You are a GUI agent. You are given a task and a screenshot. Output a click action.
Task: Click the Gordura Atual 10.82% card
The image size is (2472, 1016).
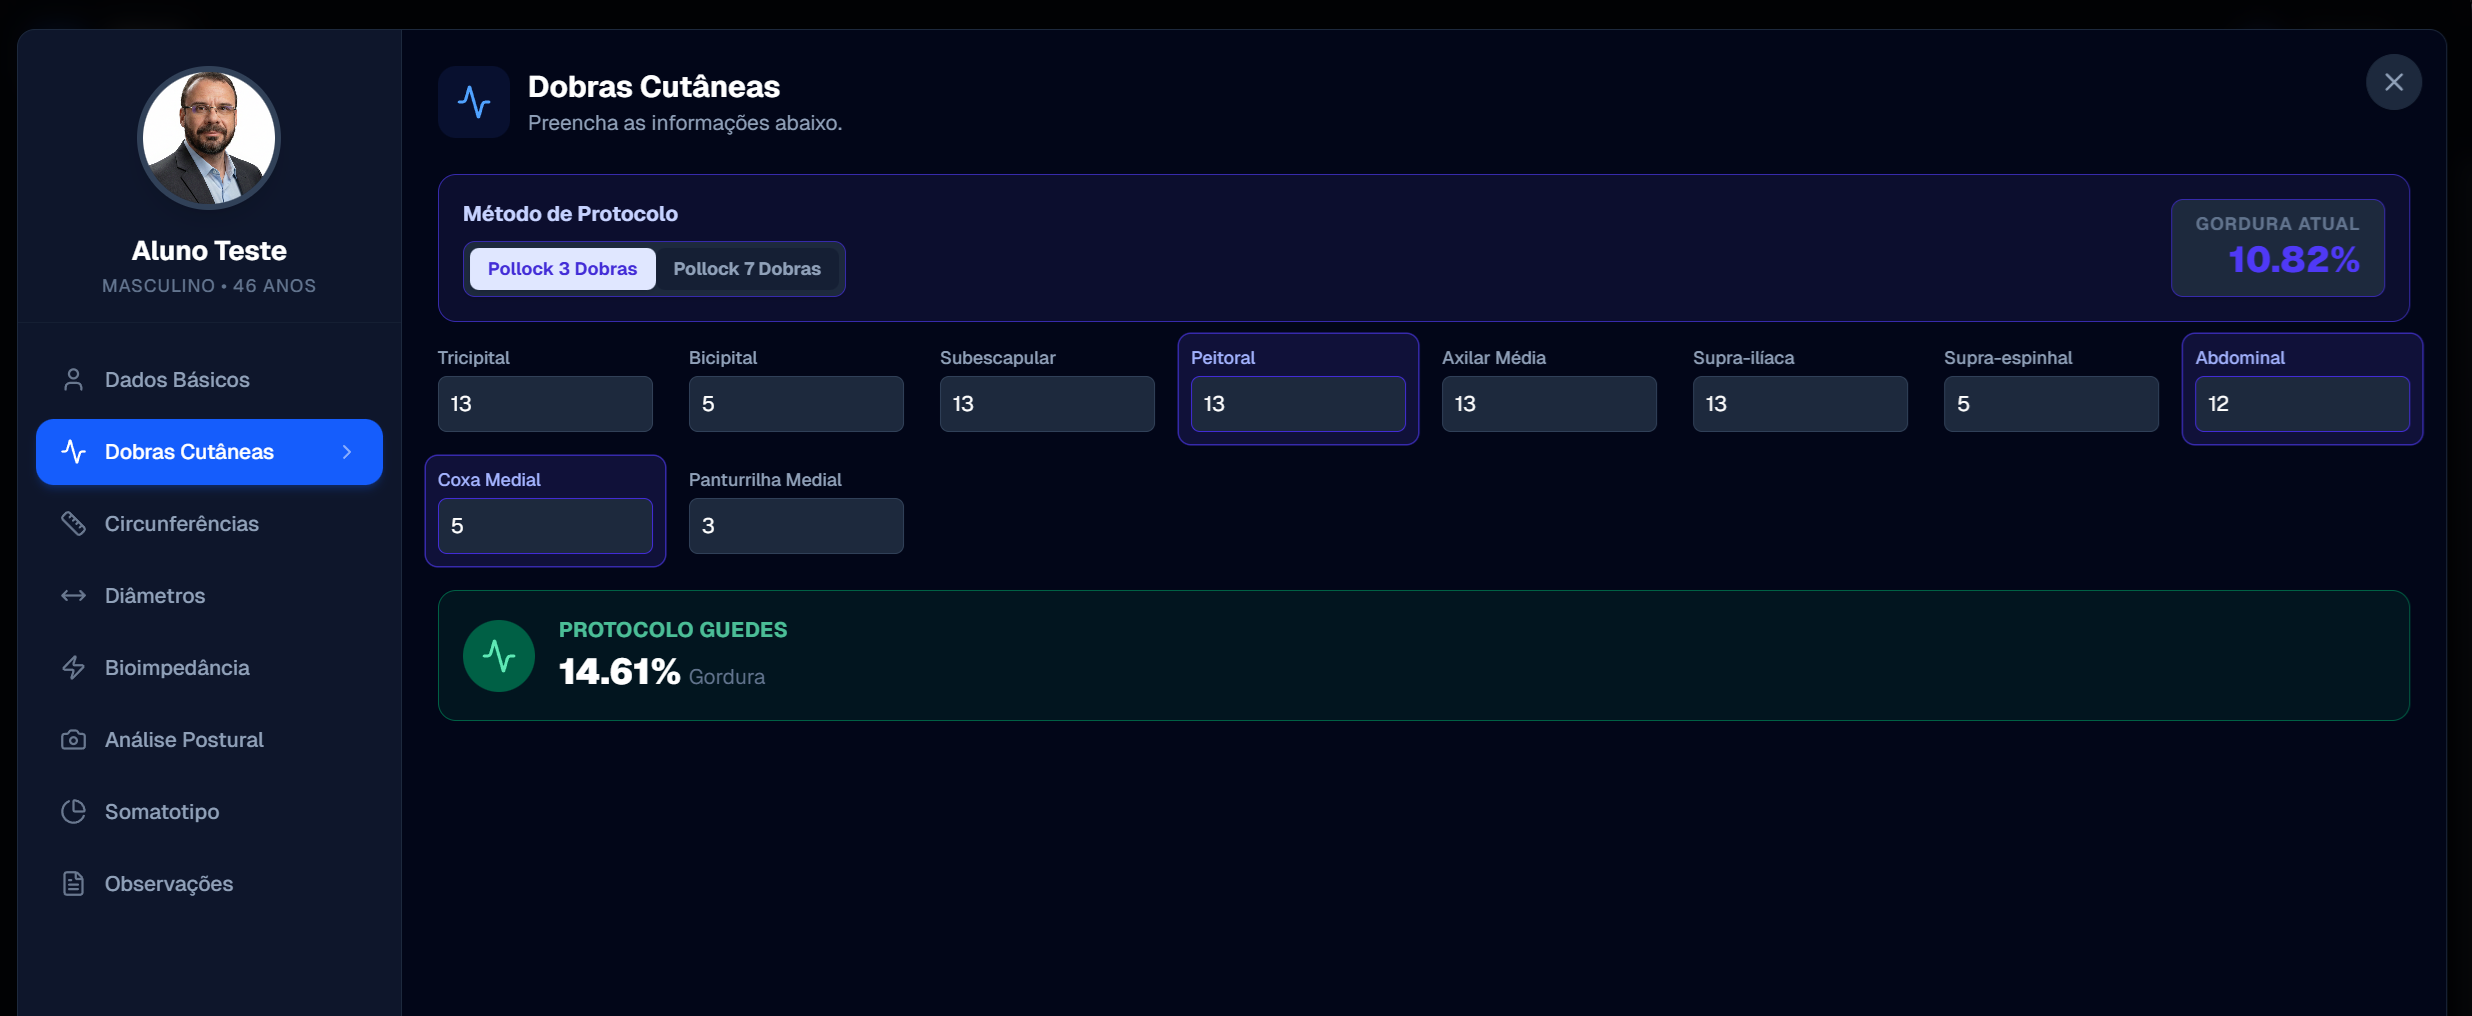tap(2277, 247)
